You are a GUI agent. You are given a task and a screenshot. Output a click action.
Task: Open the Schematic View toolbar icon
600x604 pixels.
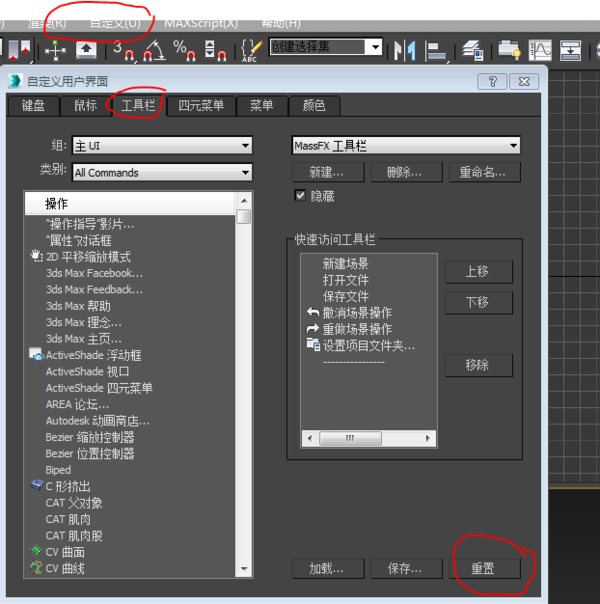[570, 50]
